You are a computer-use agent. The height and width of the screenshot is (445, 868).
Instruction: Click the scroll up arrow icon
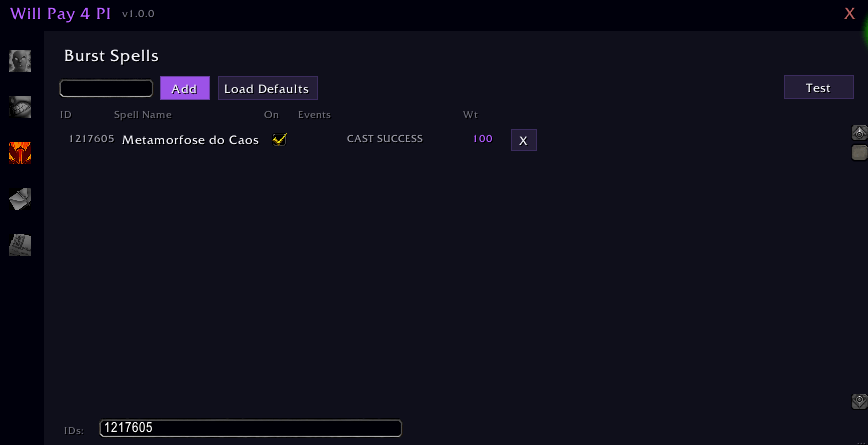[859, 132]
